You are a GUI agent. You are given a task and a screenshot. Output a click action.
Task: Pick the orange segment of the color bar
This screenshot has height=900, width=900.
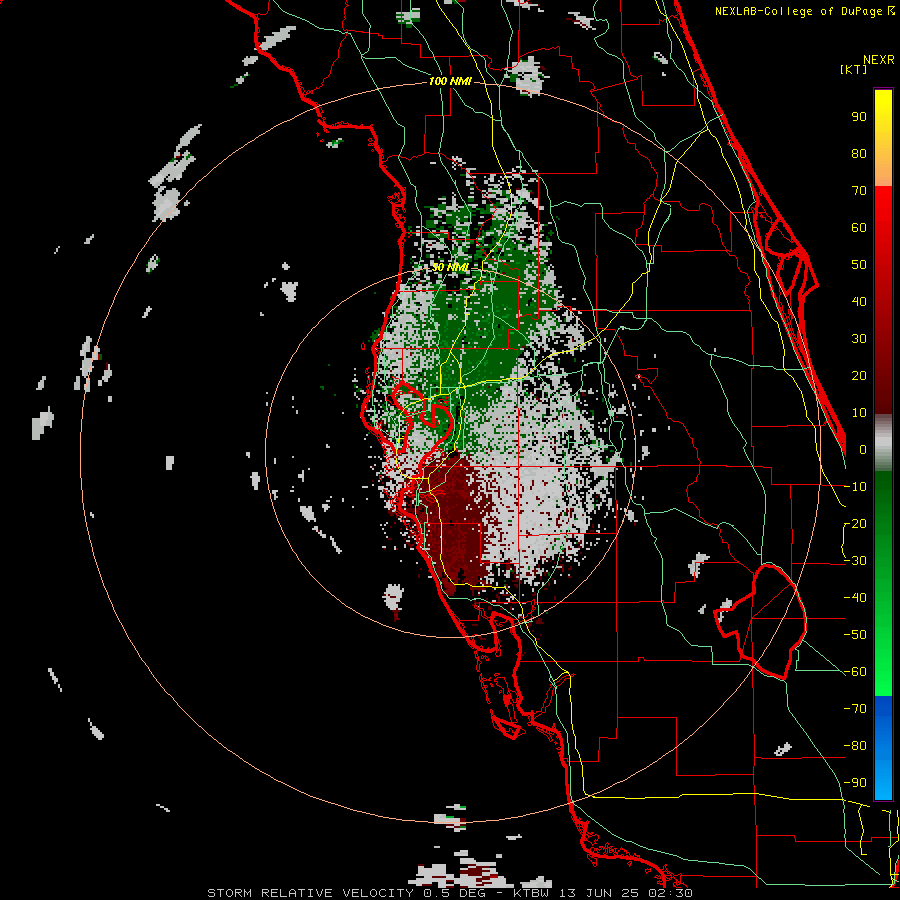[883, 169]
